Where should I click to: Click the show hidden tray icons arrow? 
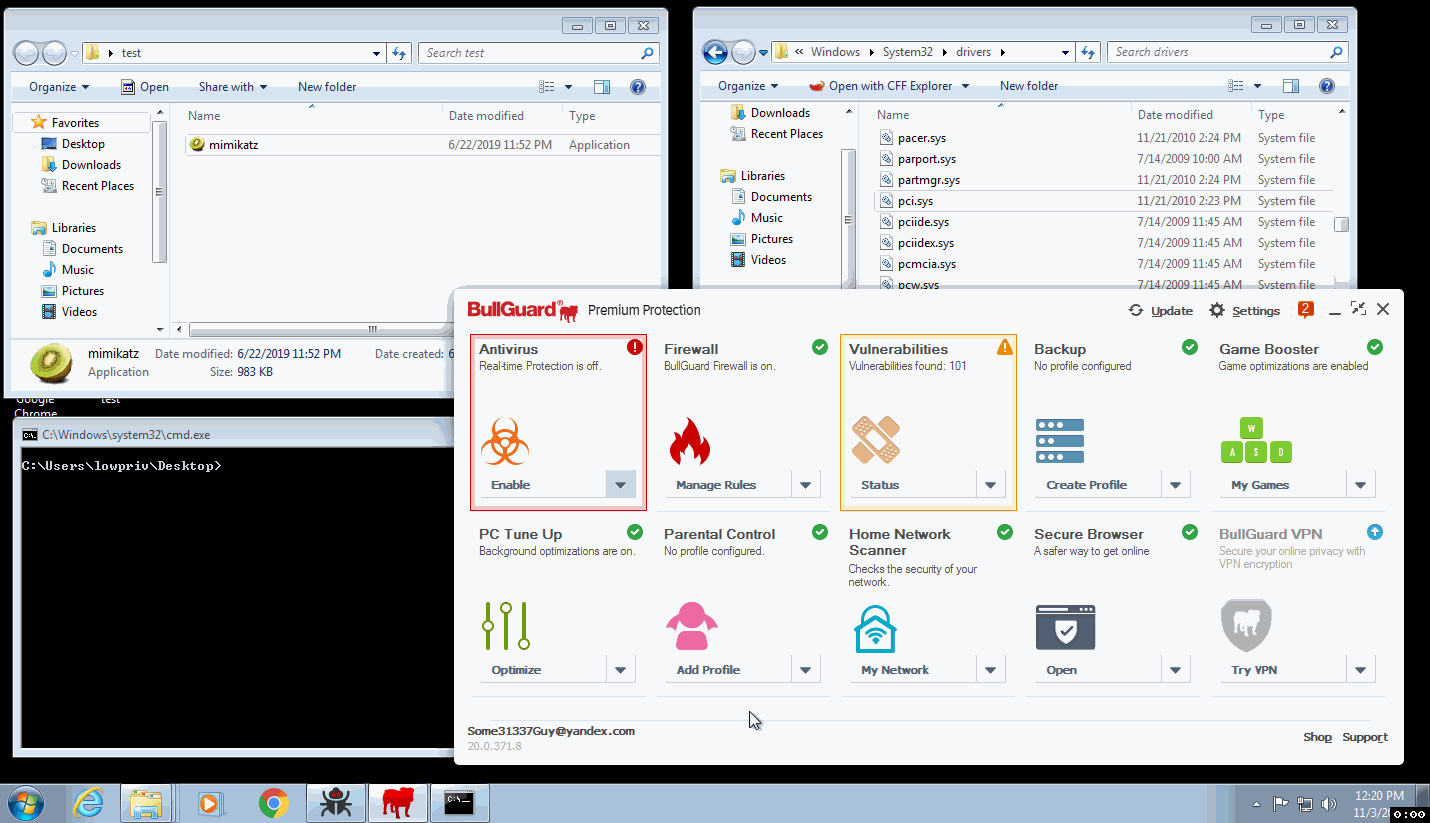pyautogui.click(x=1256, y=804)
